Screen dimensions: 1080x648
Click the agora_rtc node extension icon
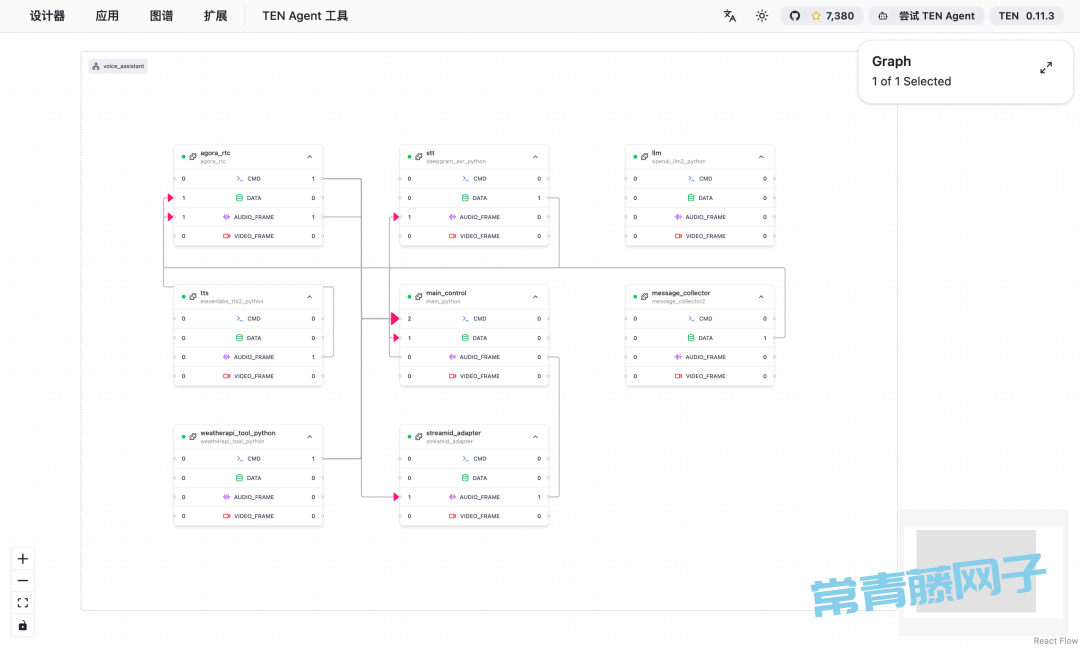[193, 157]
